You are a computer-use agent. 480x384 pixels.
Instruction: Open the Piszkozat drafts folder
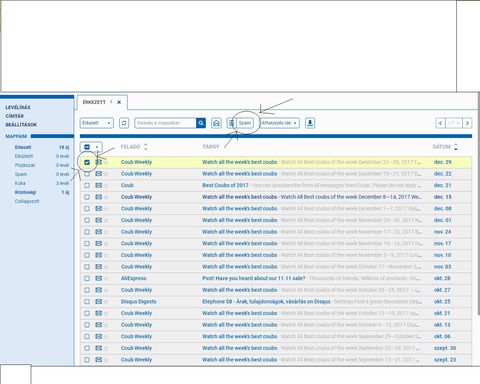(x=25, y=165)
